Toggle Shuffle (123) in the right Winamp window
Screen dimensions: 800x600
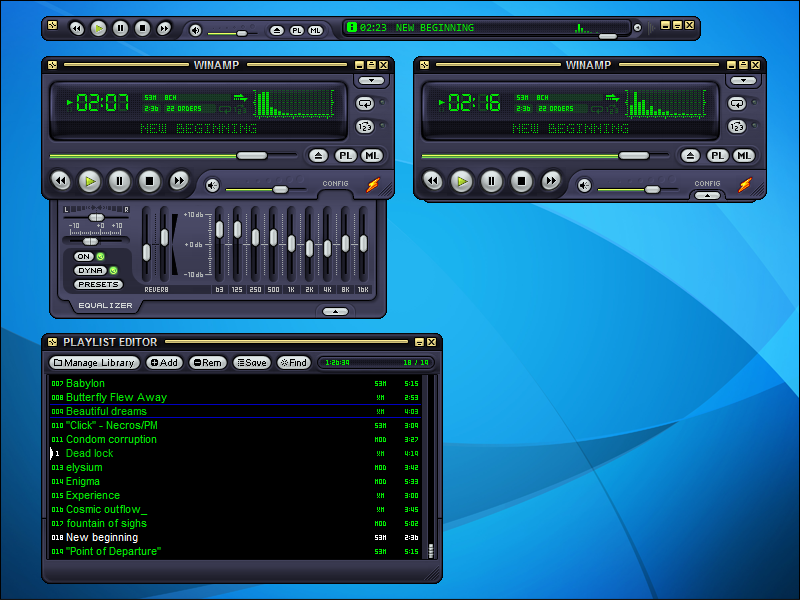click(x=737, y=127)
